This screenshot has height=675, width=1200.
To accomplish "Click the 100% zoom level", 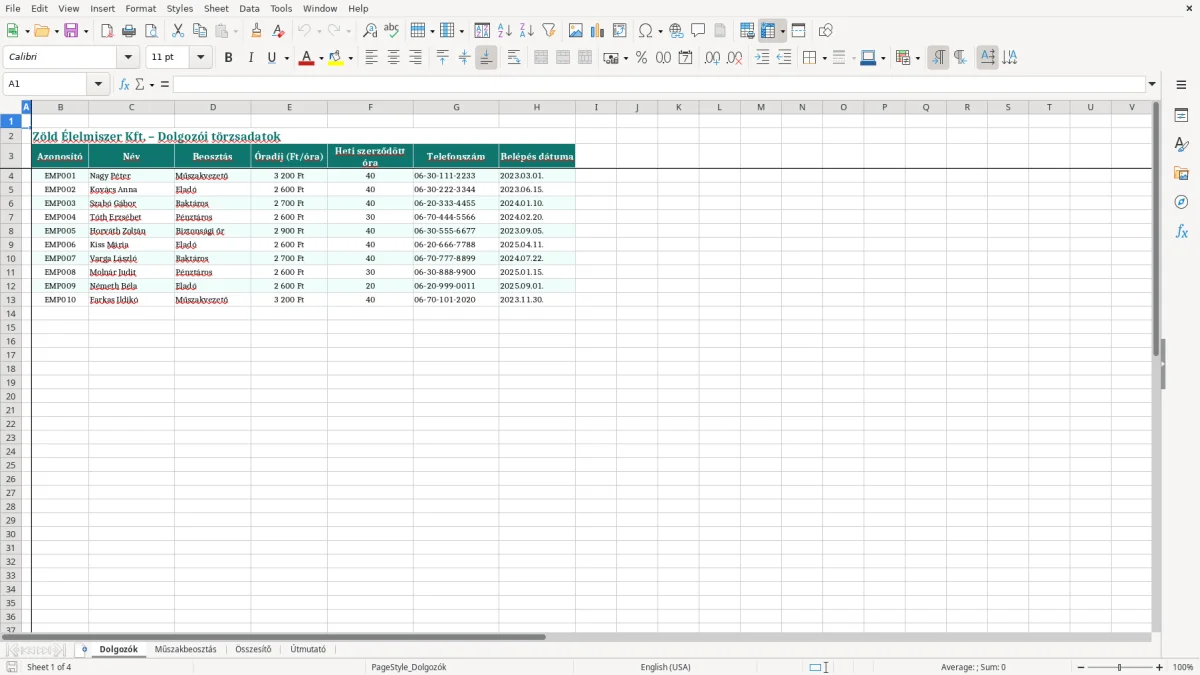I will coord(1183,667).
